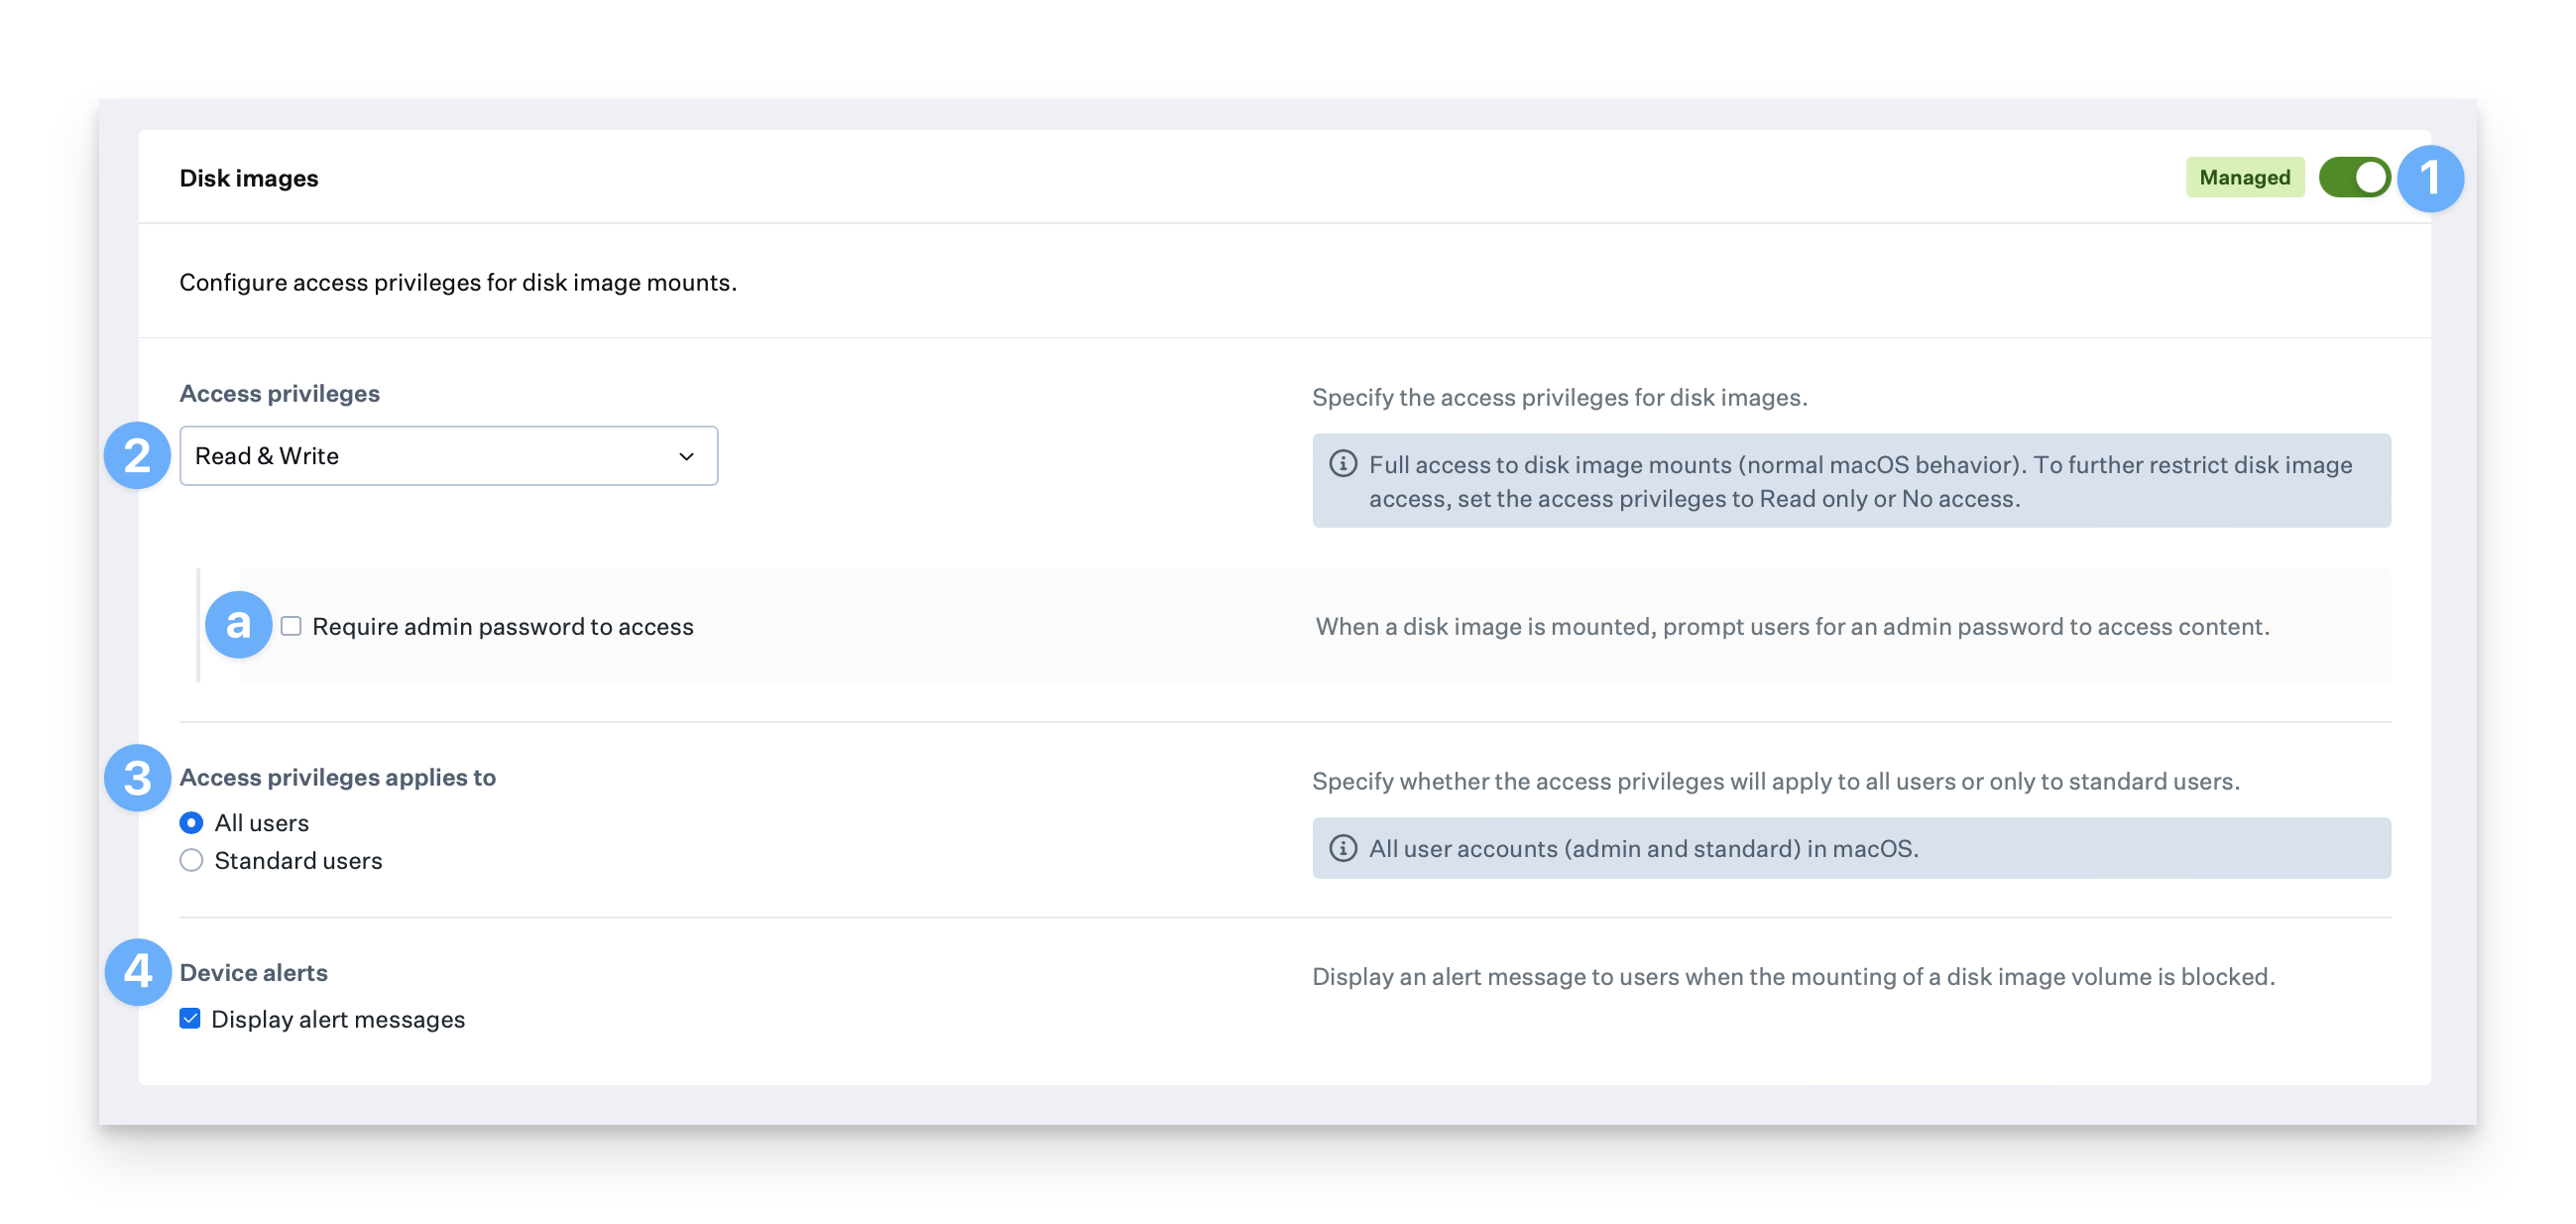Click the chevron arrow in Read & Write field

[686, 457]
